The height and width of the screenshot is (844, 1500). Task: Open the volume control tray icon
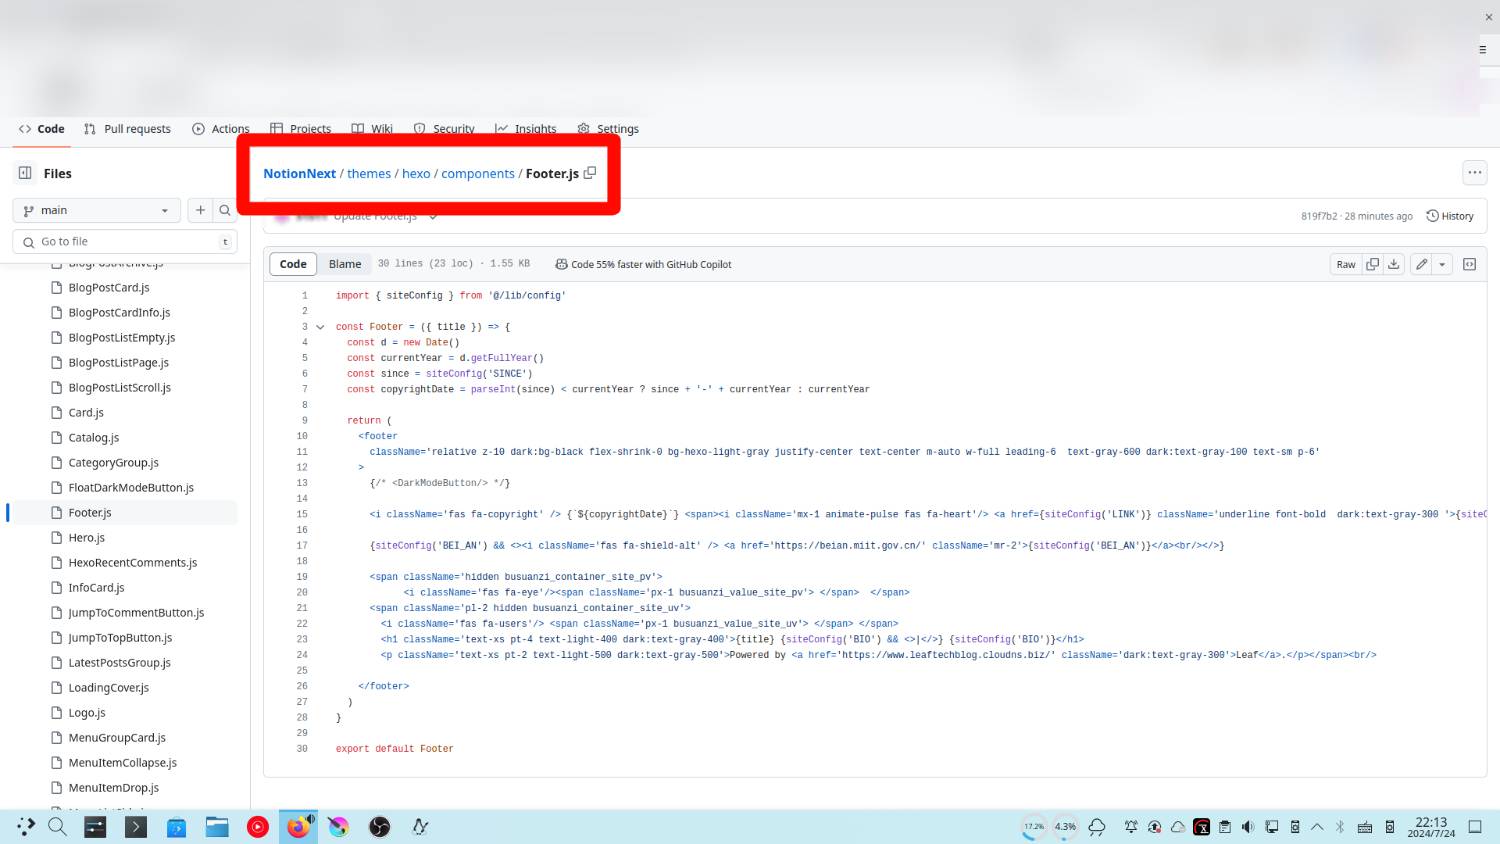coord(1248,827)
